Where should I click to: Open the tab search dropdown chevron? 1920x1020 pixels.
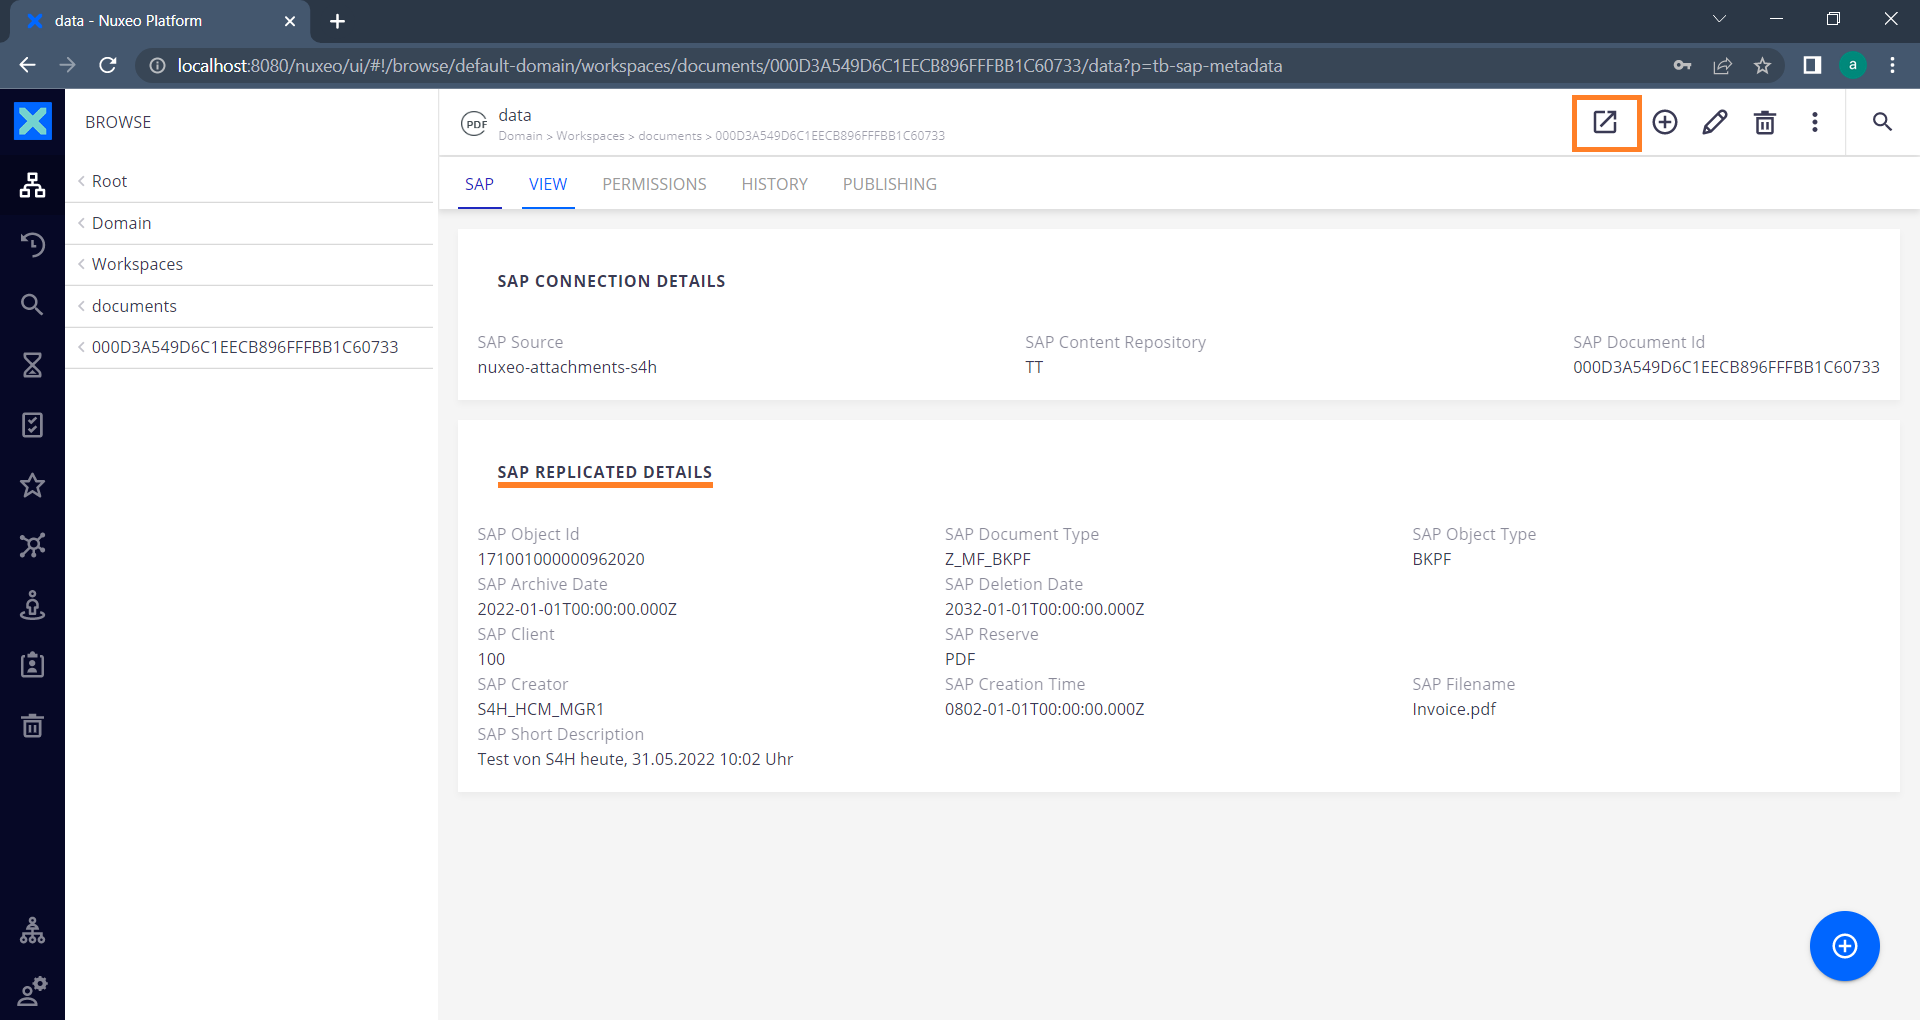(1719, 19)
